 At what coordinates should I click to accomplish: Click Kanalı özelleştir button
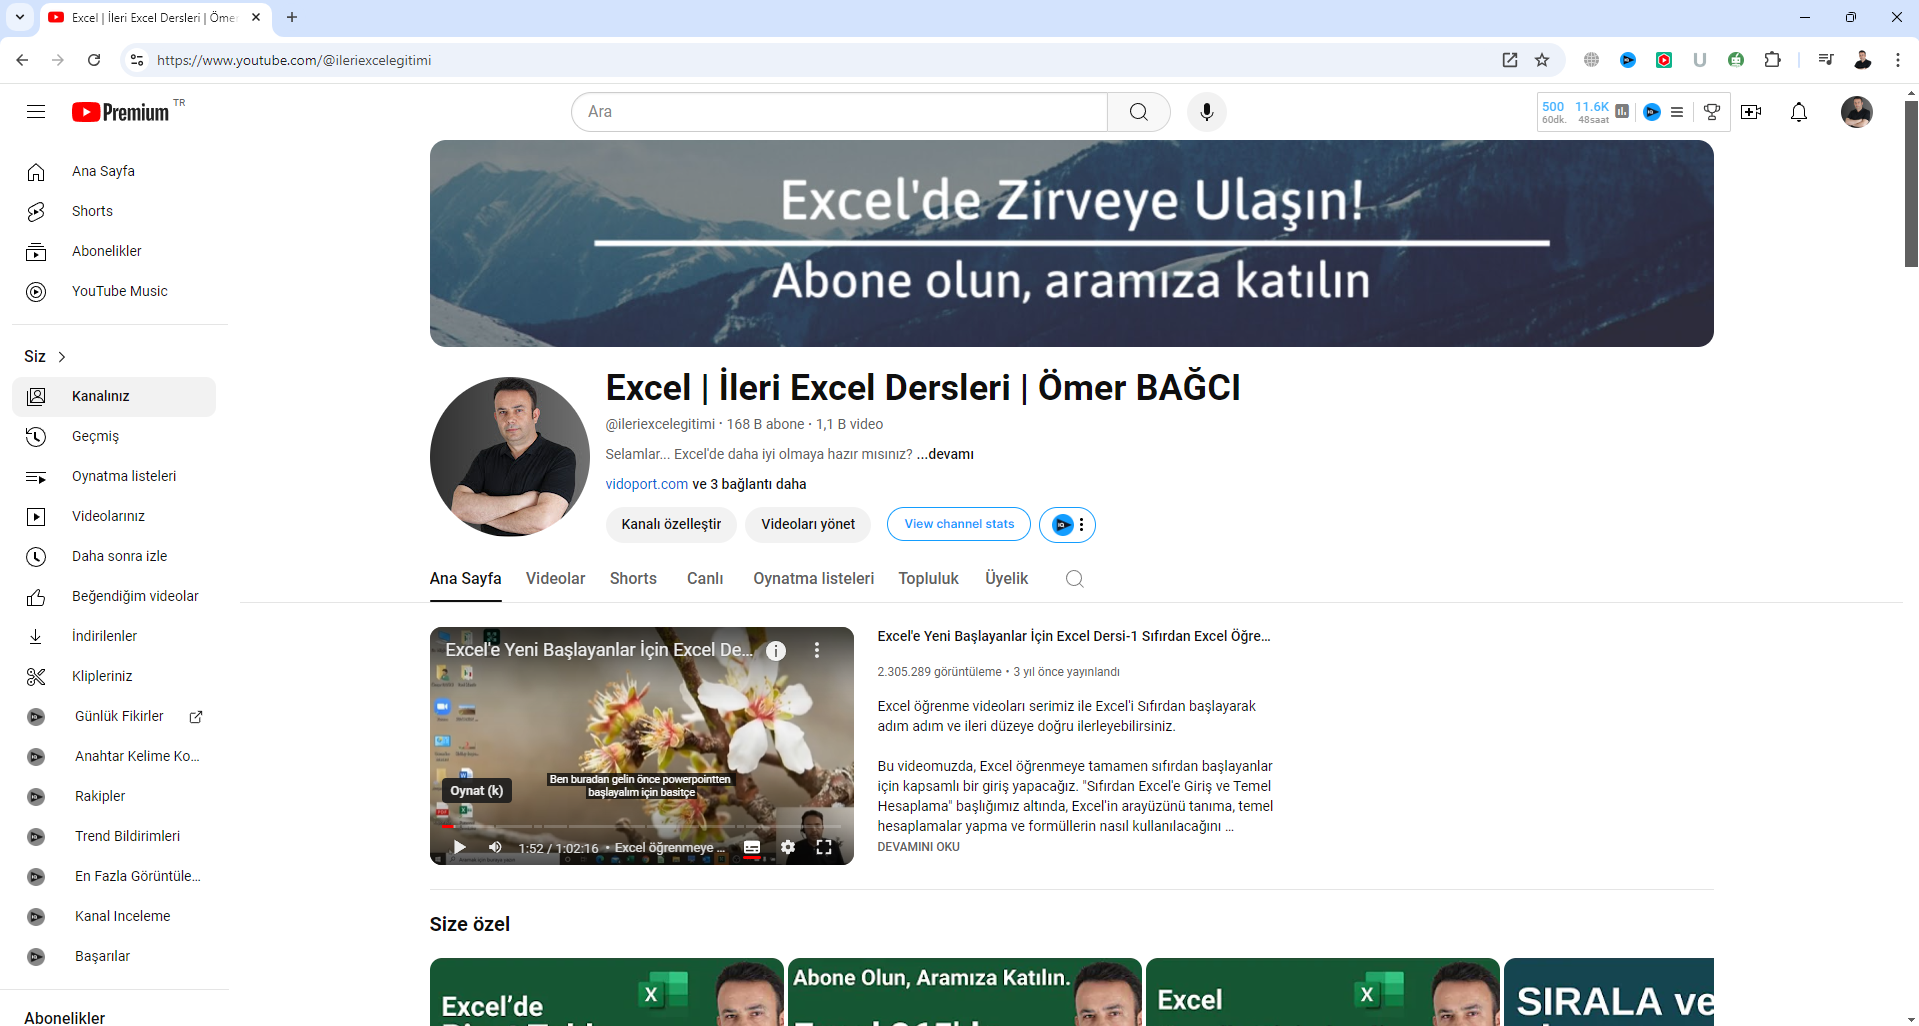tap(671, 525)
